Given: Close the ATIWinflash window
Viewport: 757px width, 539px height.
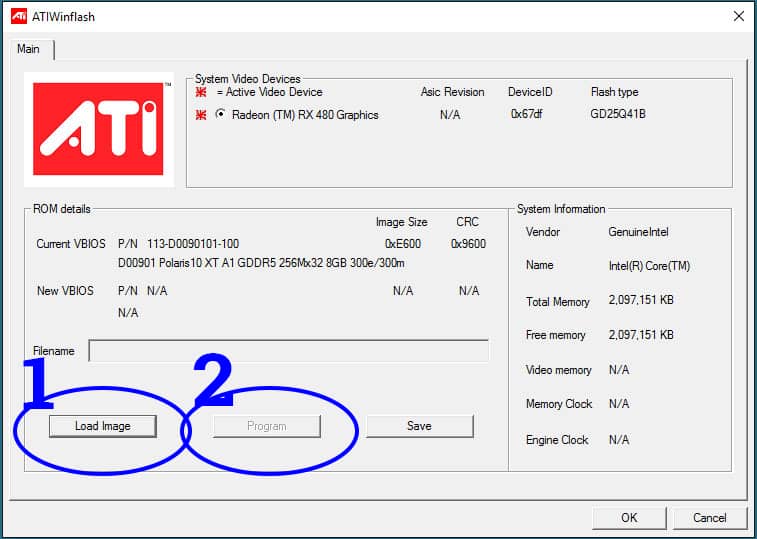Looking at the screenshot, I should [739, 16].
